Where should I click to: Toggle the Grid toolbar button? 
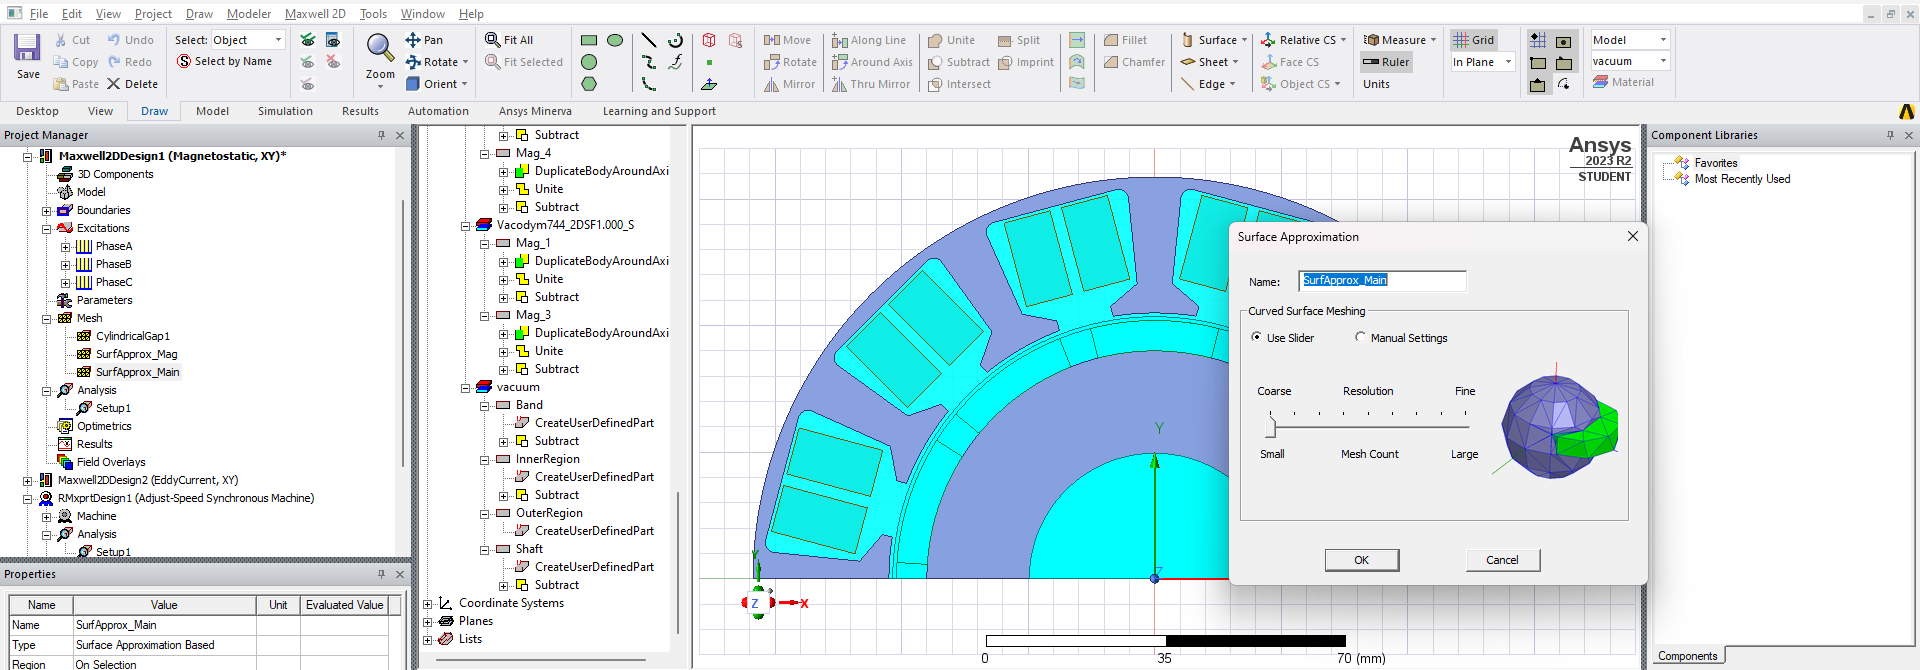pyautogui.click(x=1474, y=40)
